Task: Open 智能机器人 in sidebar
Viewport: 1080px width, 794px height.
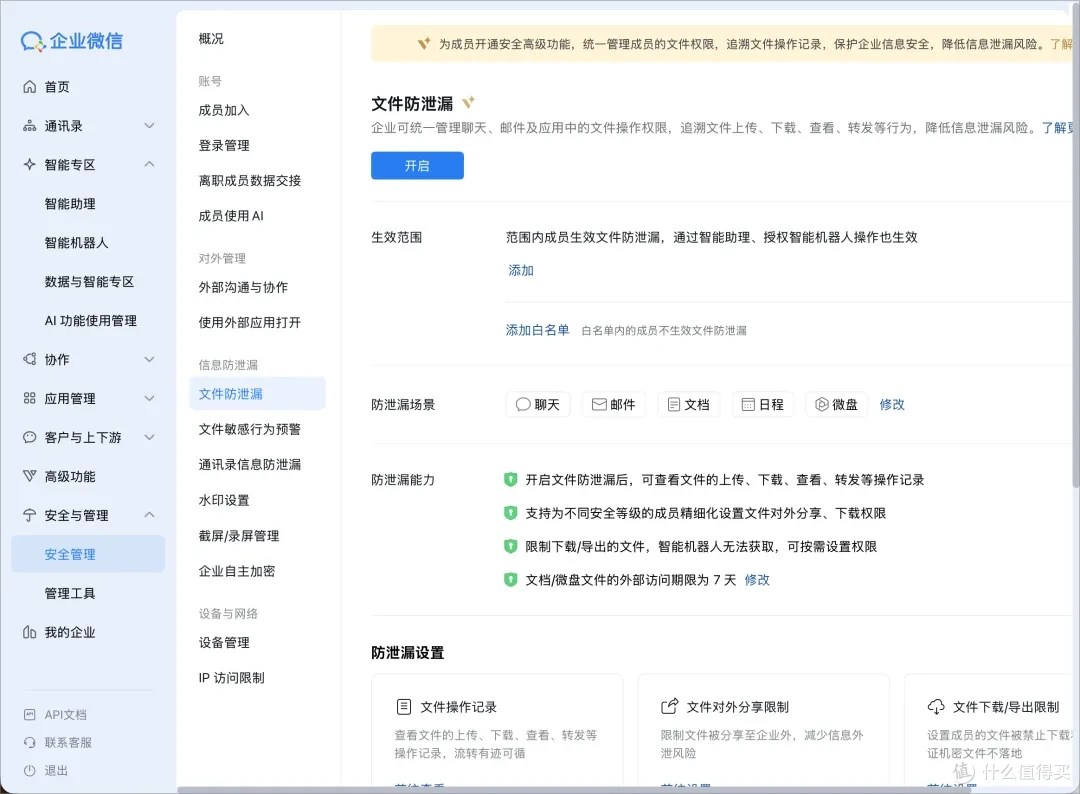Action: click(x=76, y=243)
